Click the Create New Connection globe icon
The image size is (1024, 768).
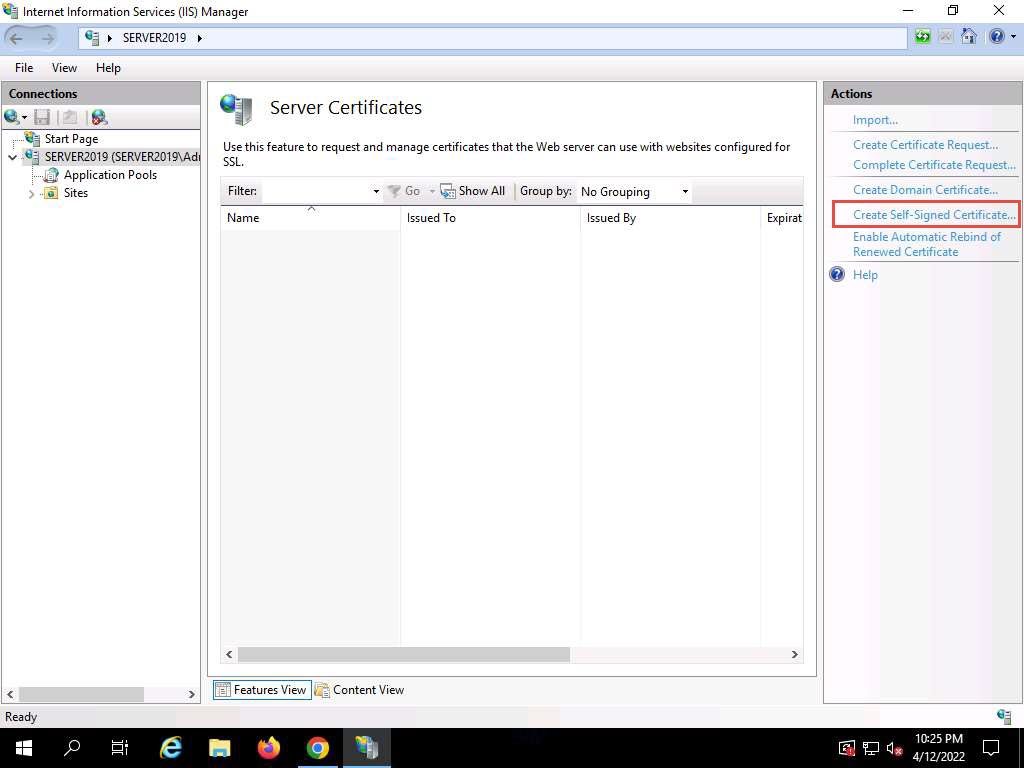12,117
